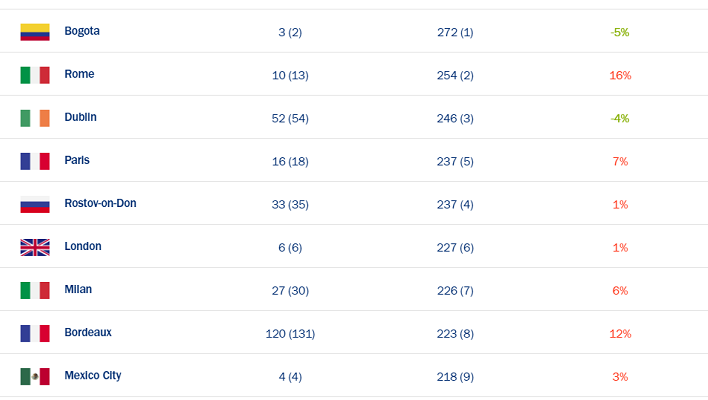Click the Mexico flag beside Mexico City
Screen dimensions: 708x400
click(35, 377)
